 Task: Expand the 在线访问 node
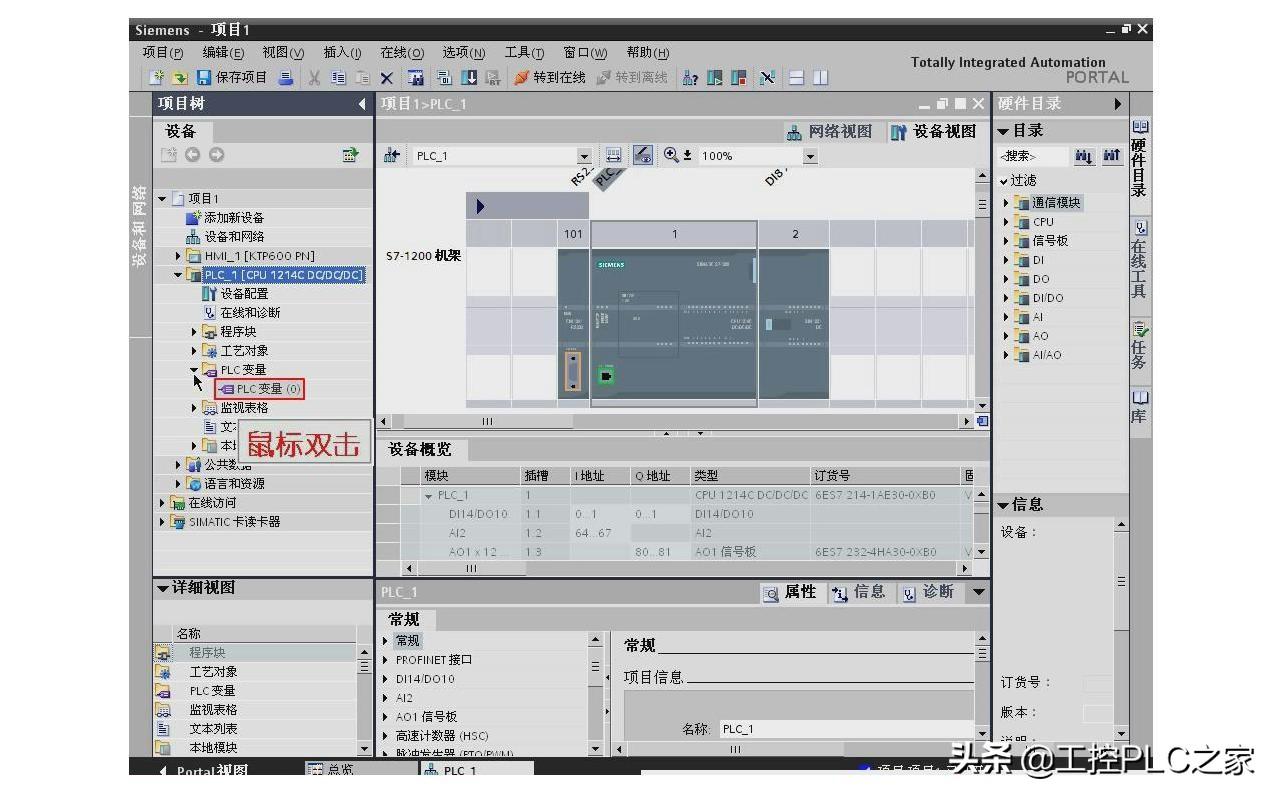click(x=162, y=503)
